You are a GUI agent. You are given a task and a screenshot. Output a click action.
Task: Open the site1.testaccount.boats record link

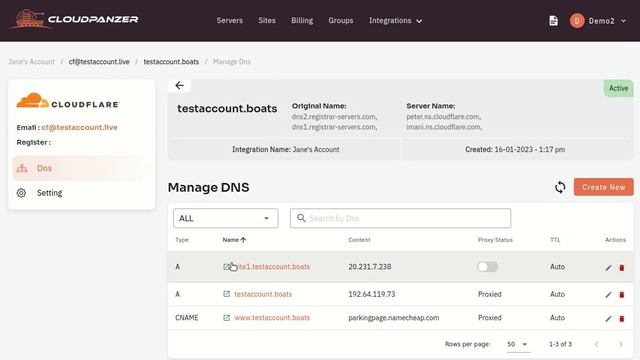[x=272, y=267]
